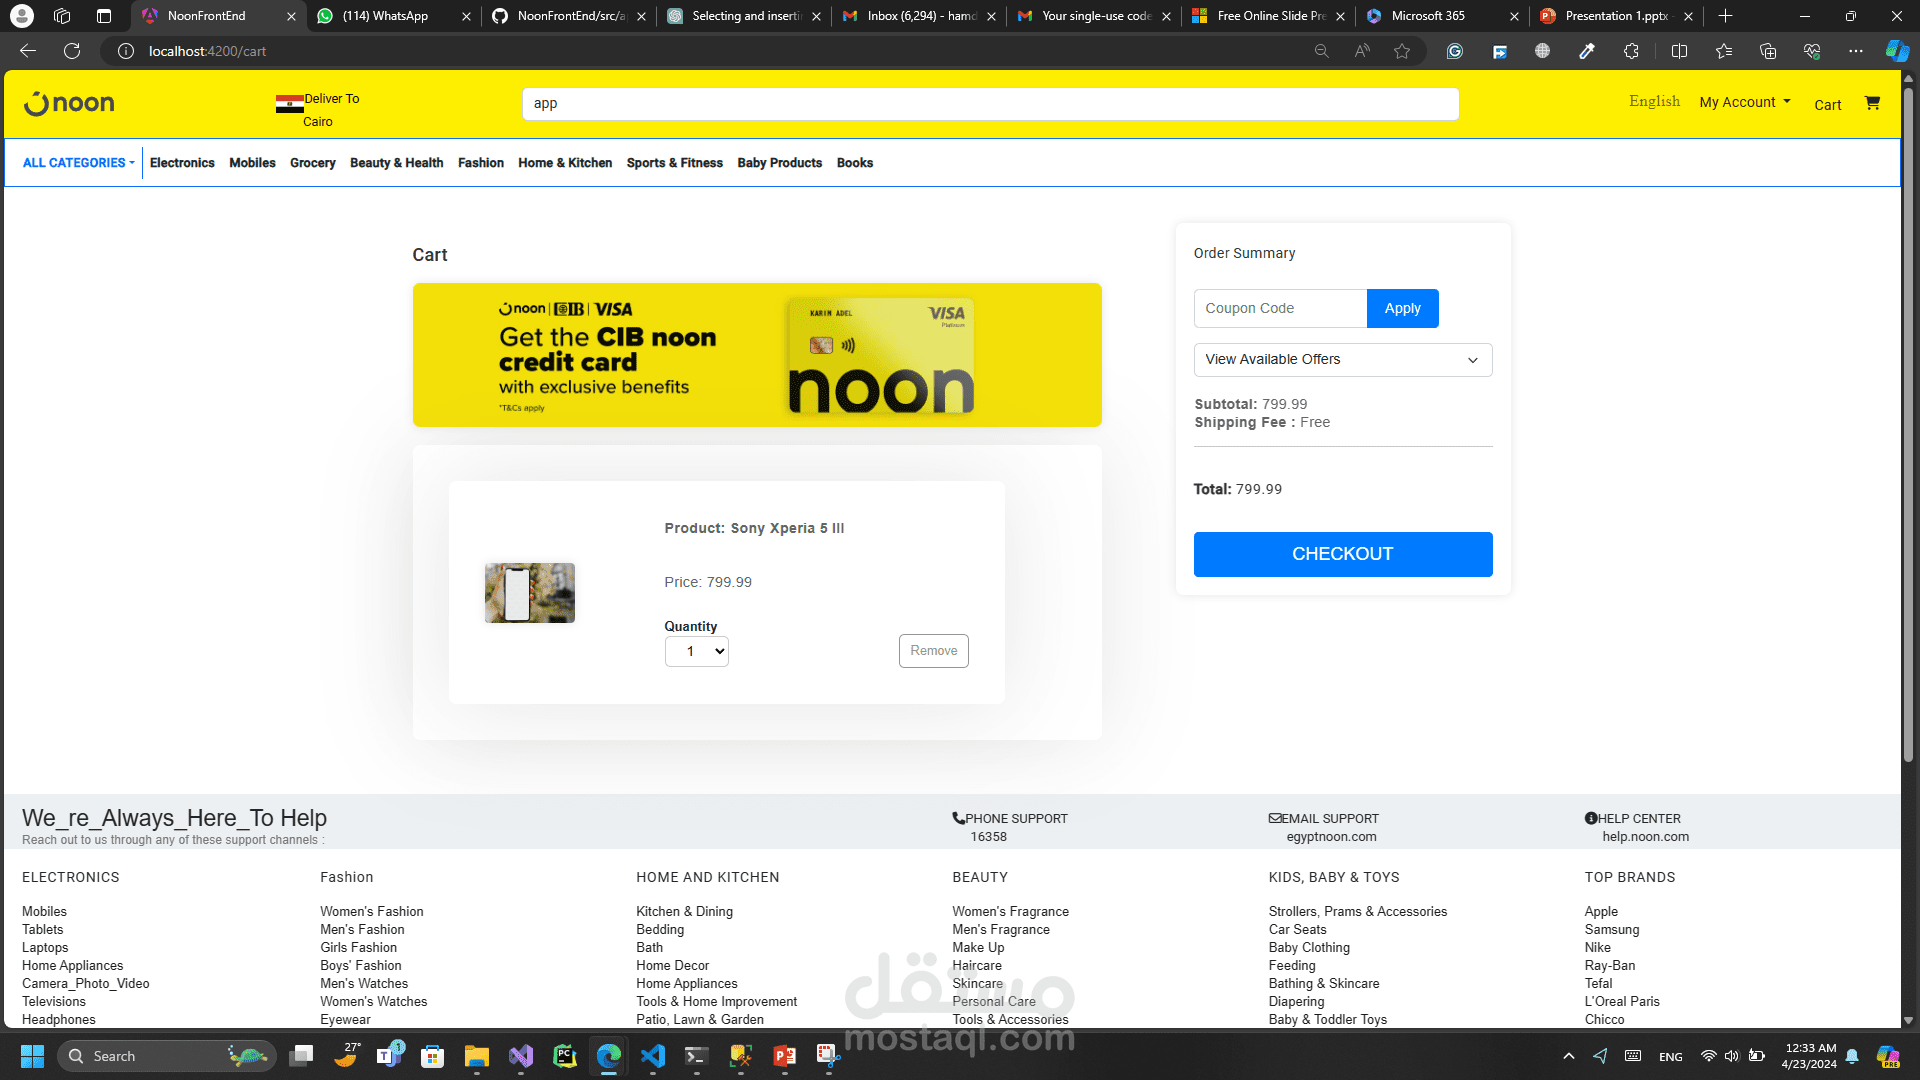1920x1080 pixels.
Task: Click the zoom out magnifier icon in address bar
Action: tap(1321, 51)
